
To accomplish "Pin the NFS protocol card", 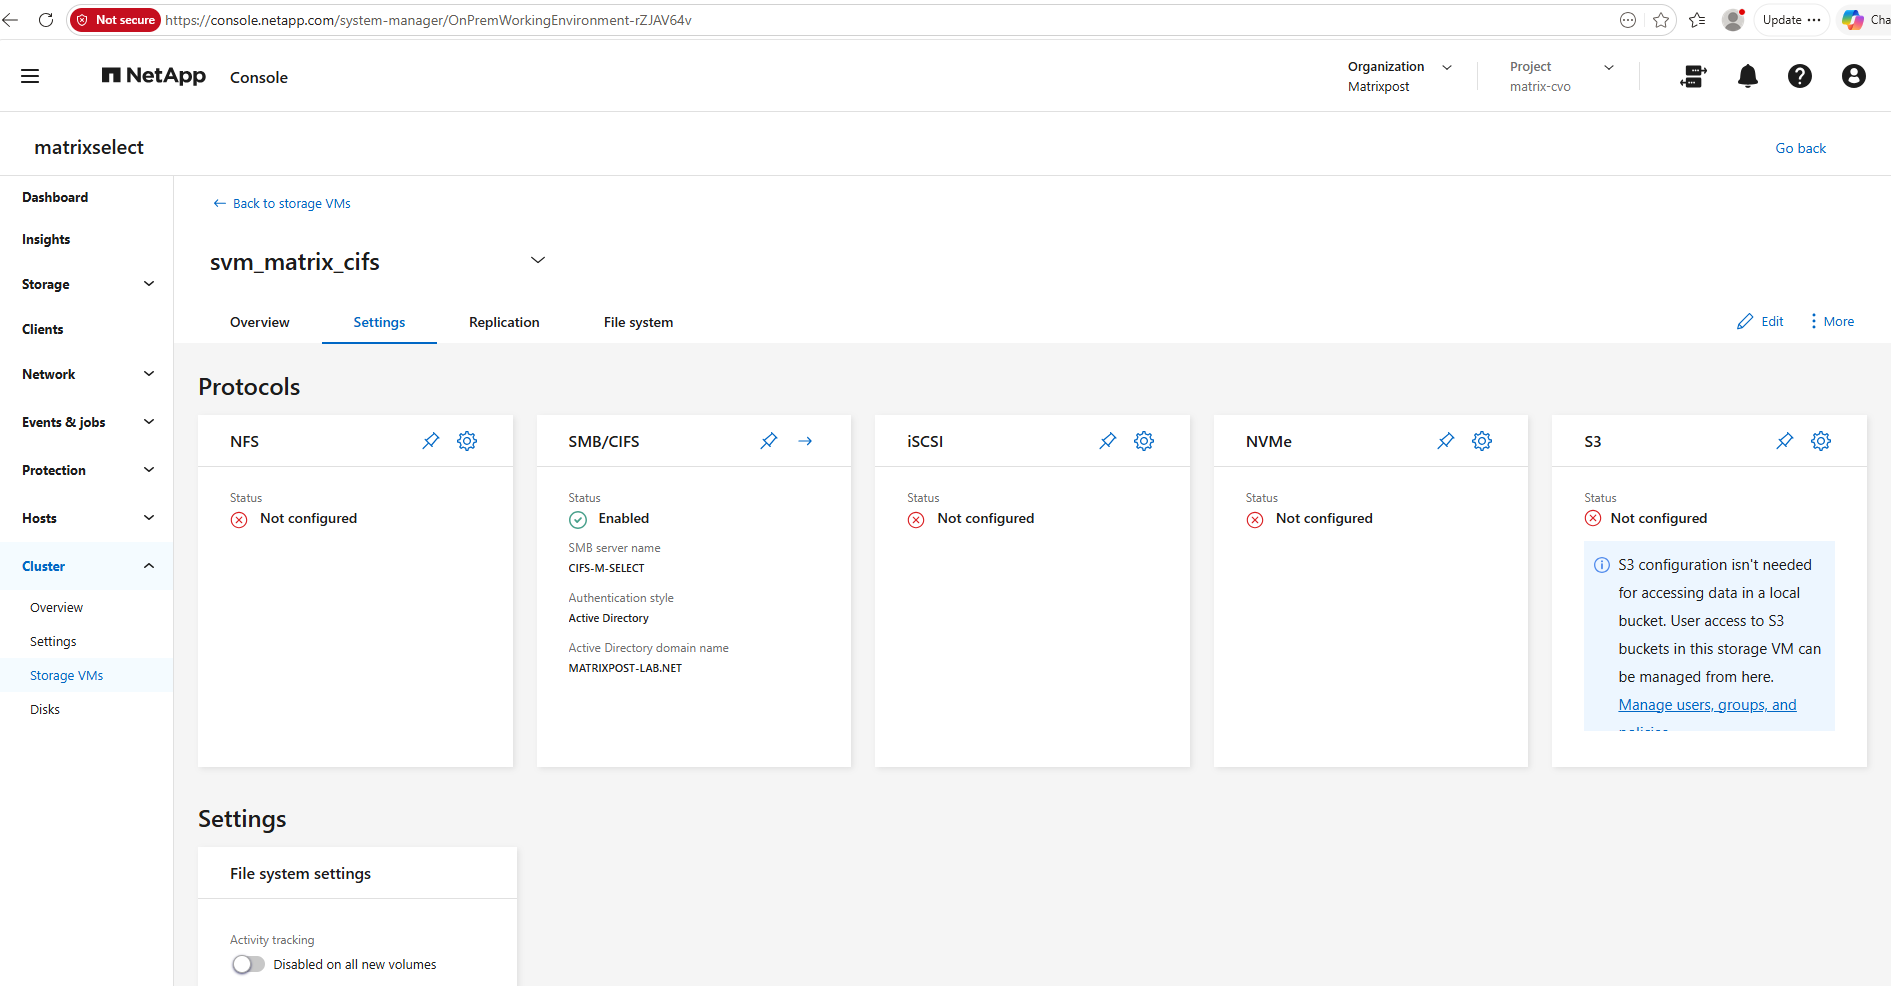I will (431, 441).
